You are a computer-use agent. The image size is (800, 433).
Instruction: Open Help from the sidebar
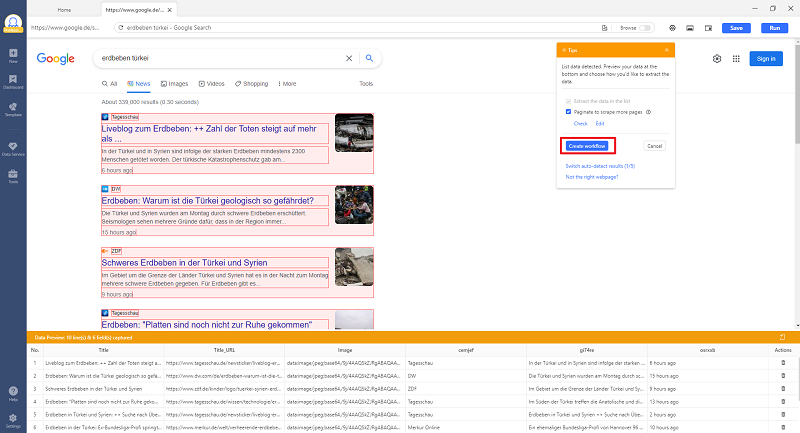(13, 393)
